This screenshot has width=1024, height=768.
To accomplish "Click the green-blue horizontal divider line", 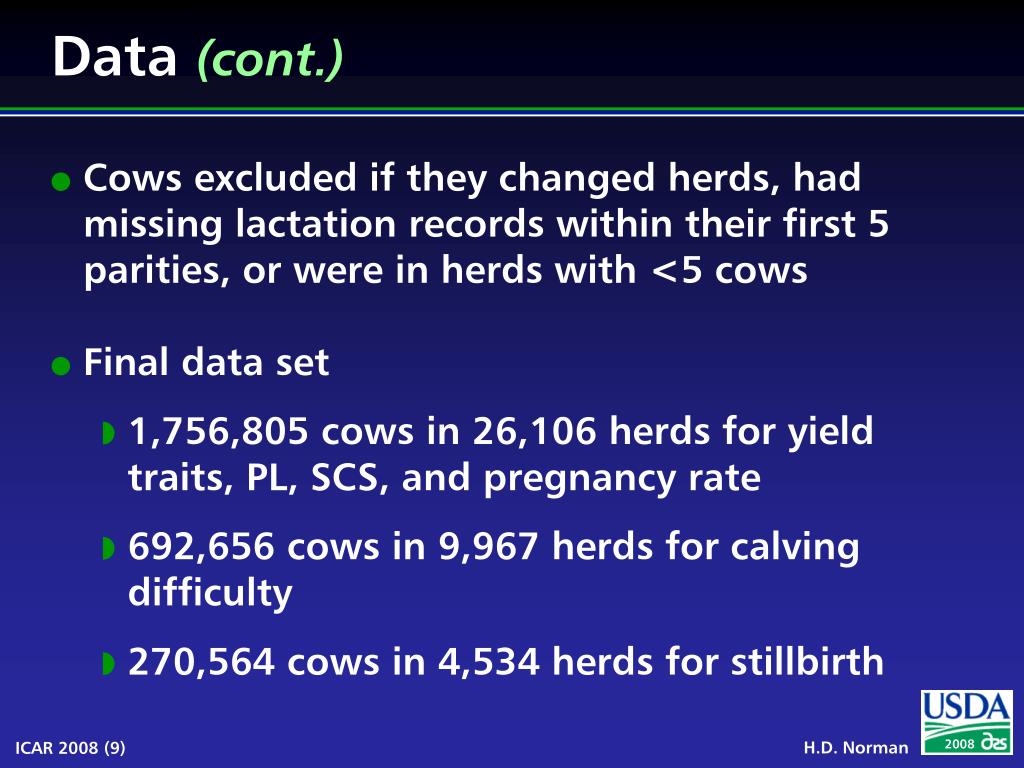I will 512,112.
